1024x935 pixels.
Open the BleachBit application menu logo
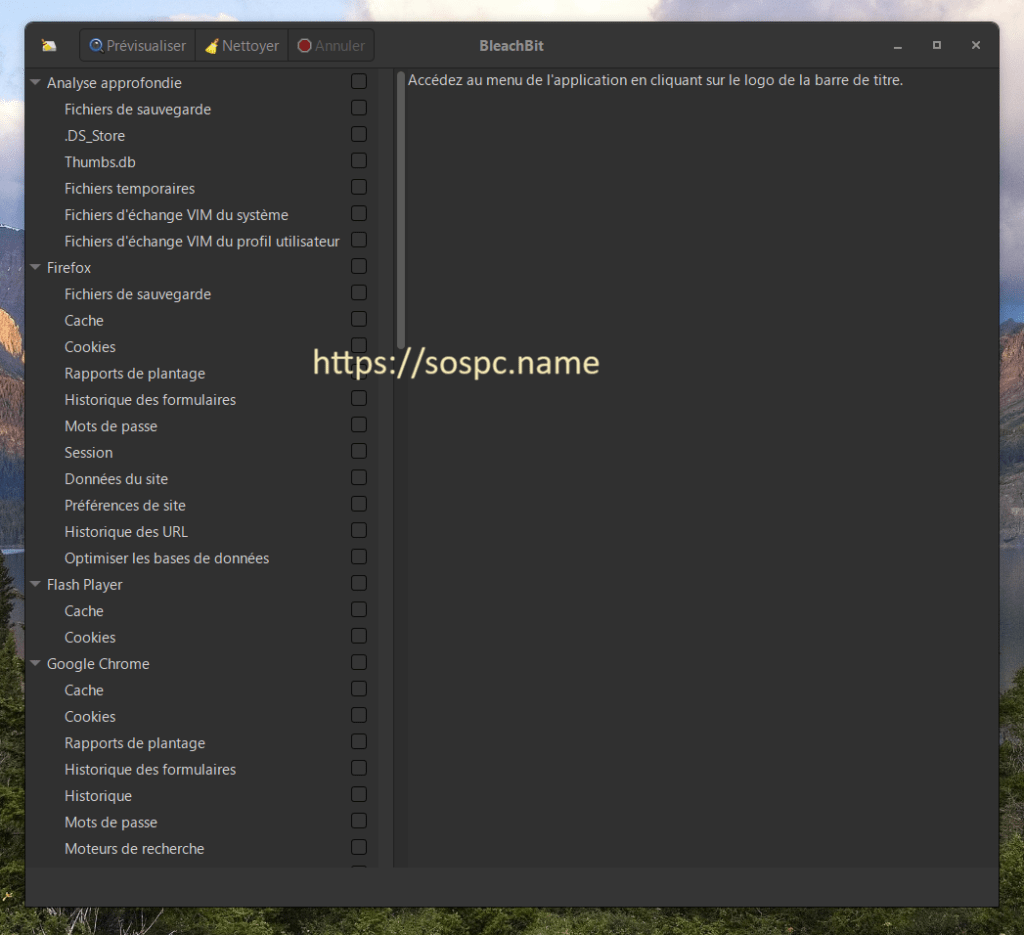tap(49, 46)
